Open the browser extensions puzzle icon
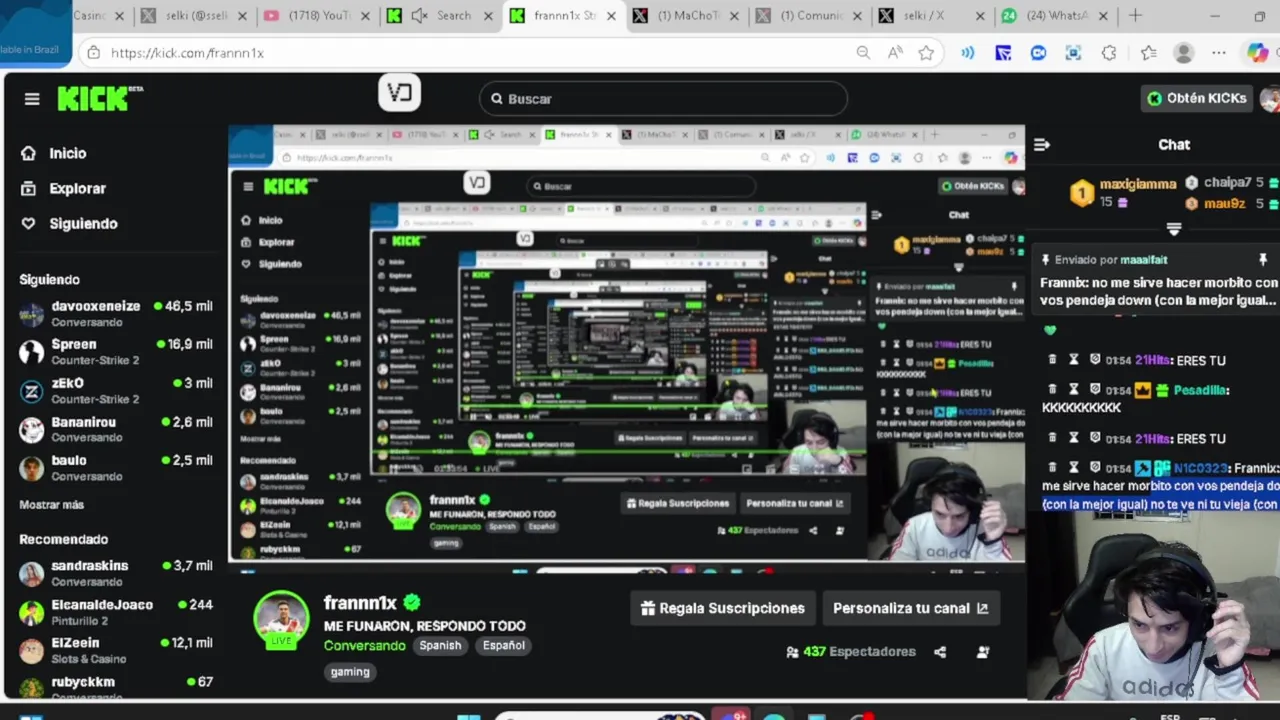1280x720 pixels. (1109, 53)
